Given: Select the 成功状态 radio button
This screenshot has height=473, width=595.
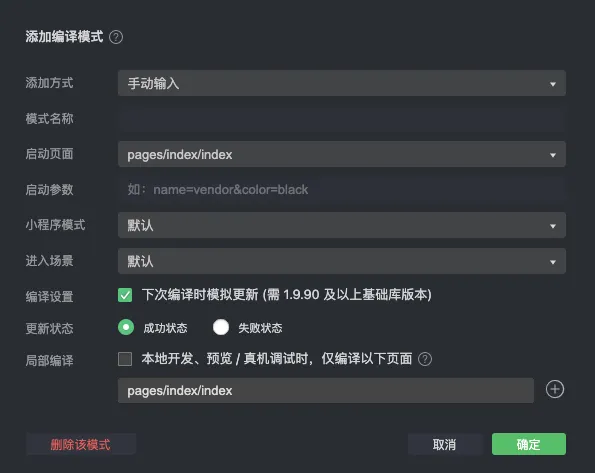Looking at the screenshot, I should coord(126,327).
